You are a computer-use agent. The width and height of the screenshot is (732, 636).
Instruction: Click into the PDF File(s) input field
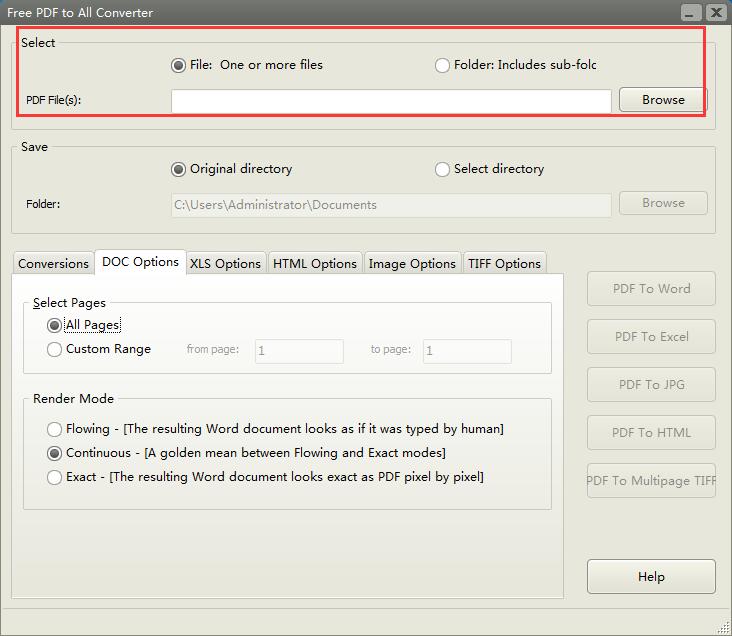coord(391,101)
